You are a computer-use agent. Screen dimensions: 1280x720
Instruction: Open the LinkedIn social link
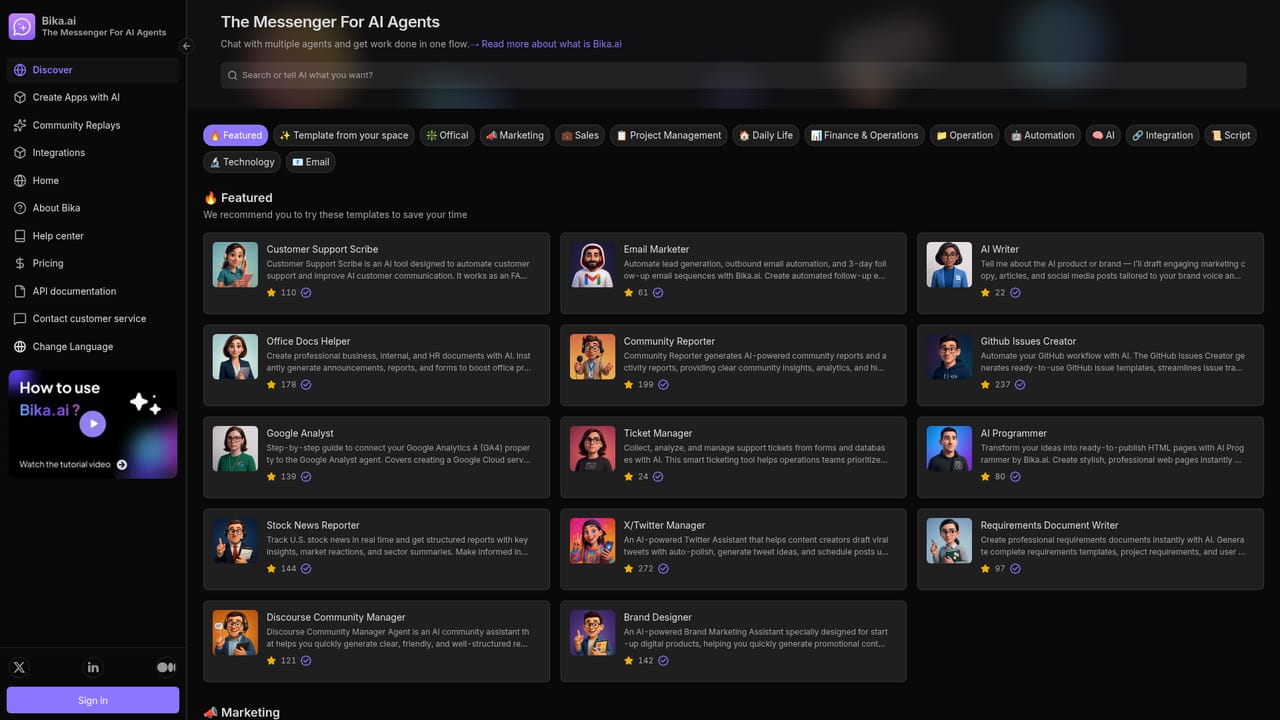[x=93, y=667]
